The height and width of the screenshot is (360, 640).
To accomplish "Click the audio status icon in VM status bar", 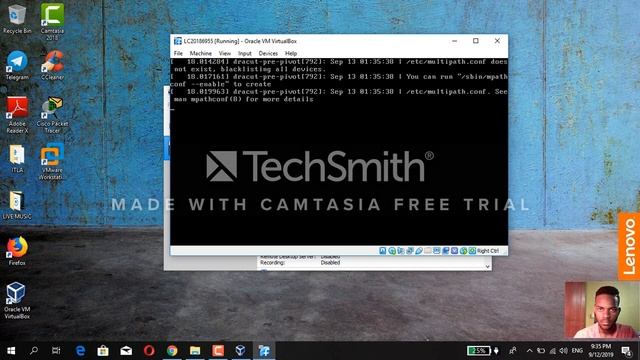I will click(401, 251).
